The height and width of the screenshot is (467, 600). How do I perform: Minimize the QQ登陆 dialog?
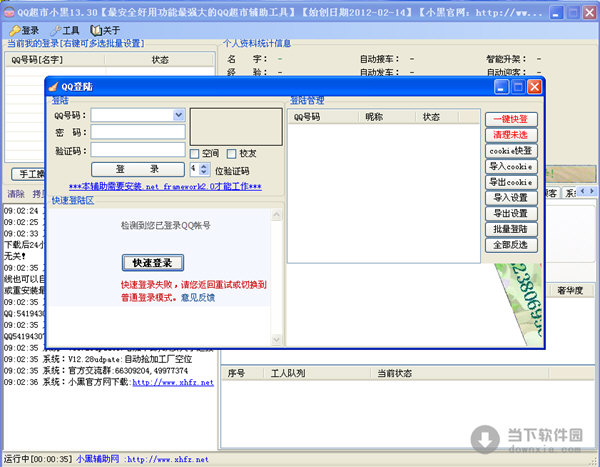click(x=501, y=87)
